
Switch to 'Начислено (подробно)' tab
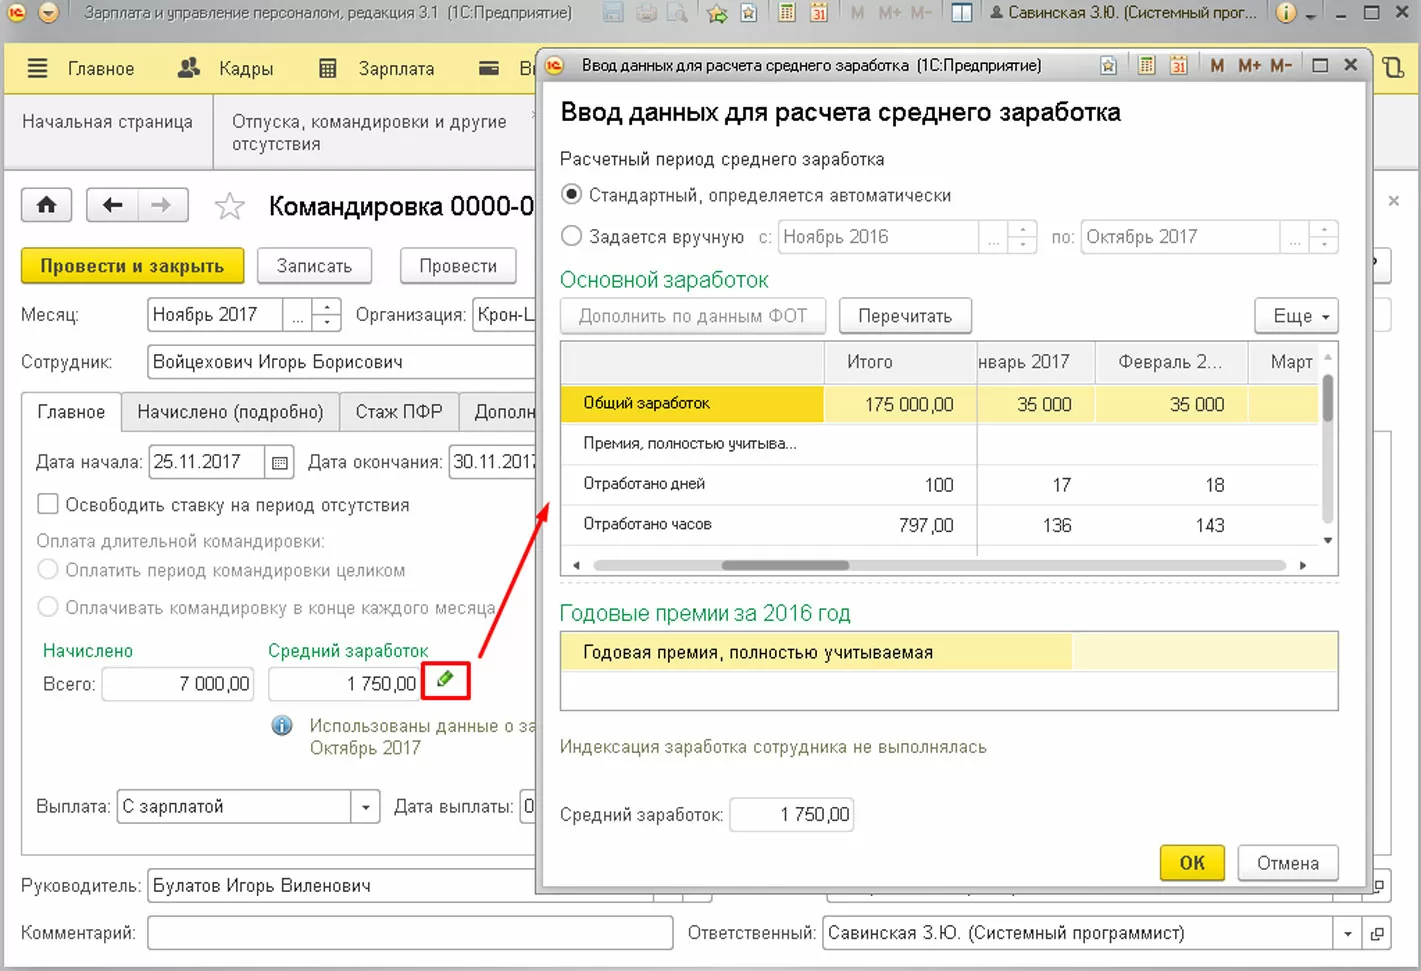pyautogui.click(x=230, y=412)
